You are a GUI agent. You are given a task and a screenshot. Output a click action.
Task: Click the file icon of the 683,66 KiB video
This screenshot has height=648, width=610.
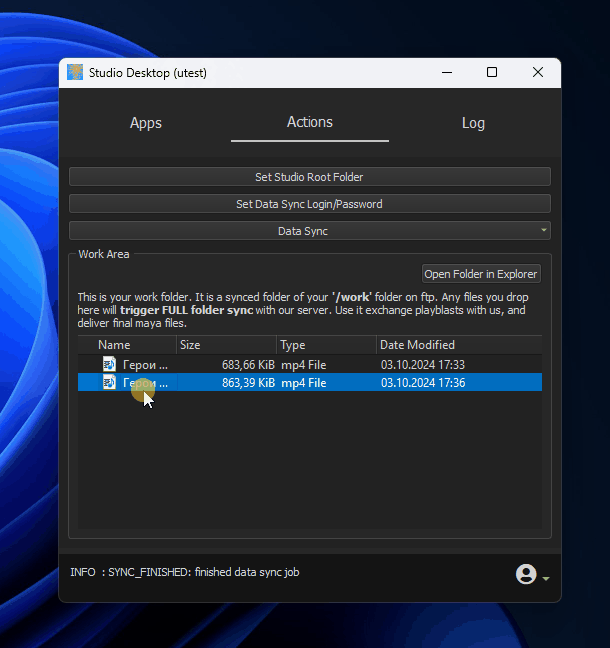pos(109,365)
